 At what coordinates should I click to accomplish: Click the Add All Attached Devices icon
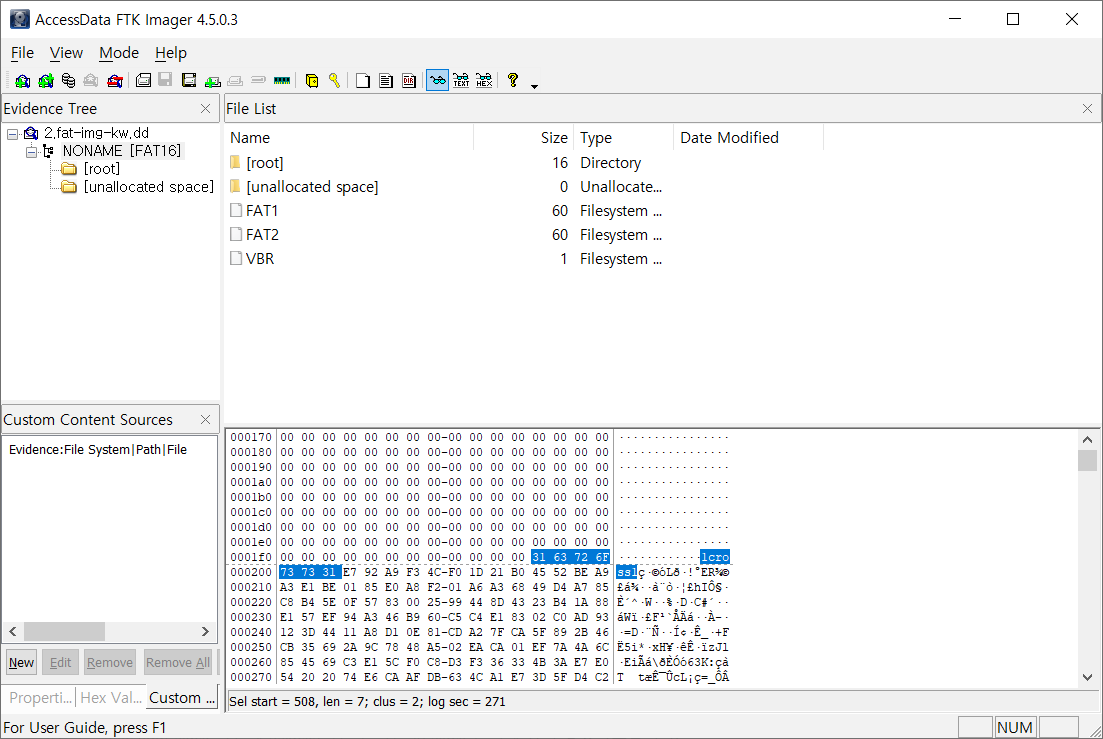(46, 81)
